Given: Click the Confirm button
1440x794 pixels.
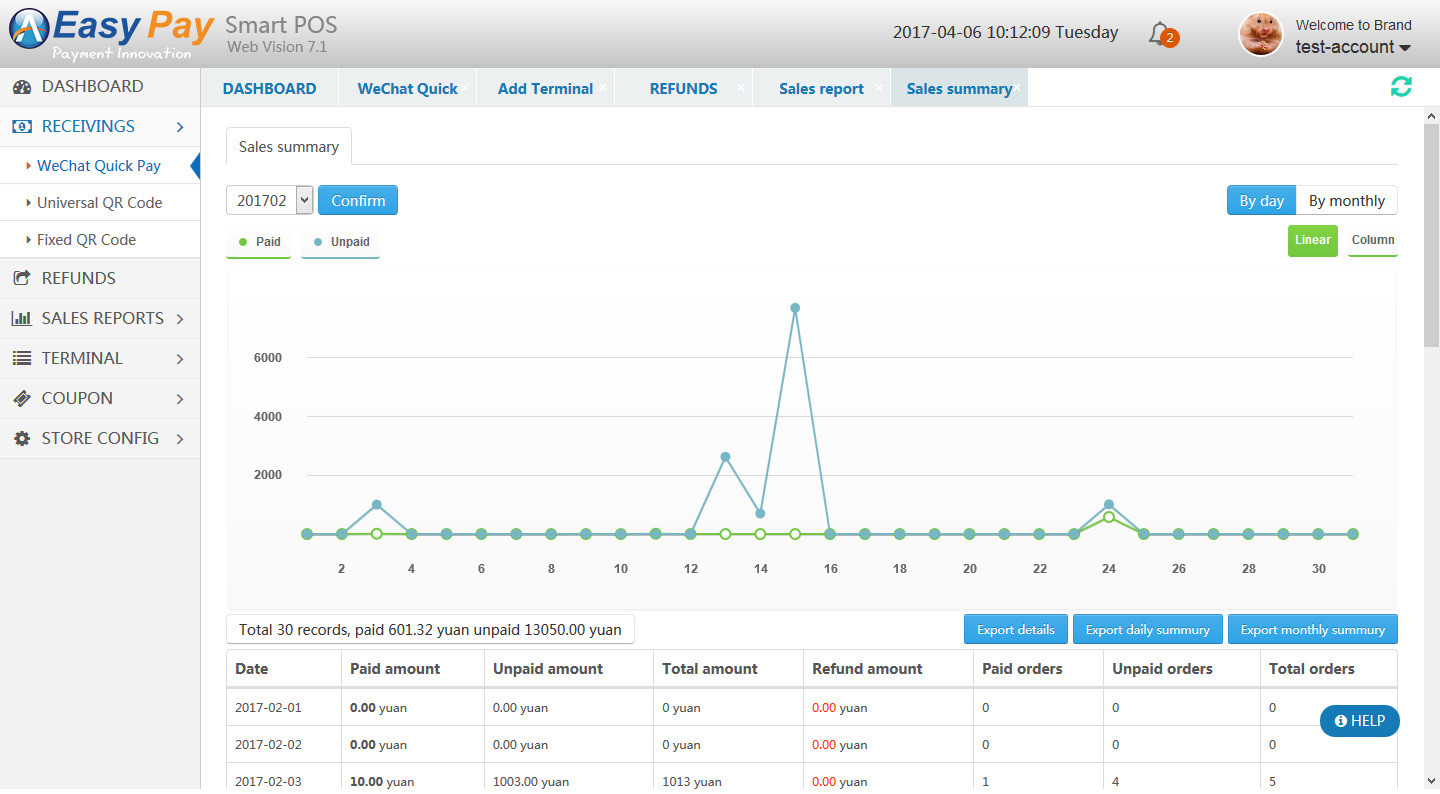Looking at the screenshot, I should (358, 201).
